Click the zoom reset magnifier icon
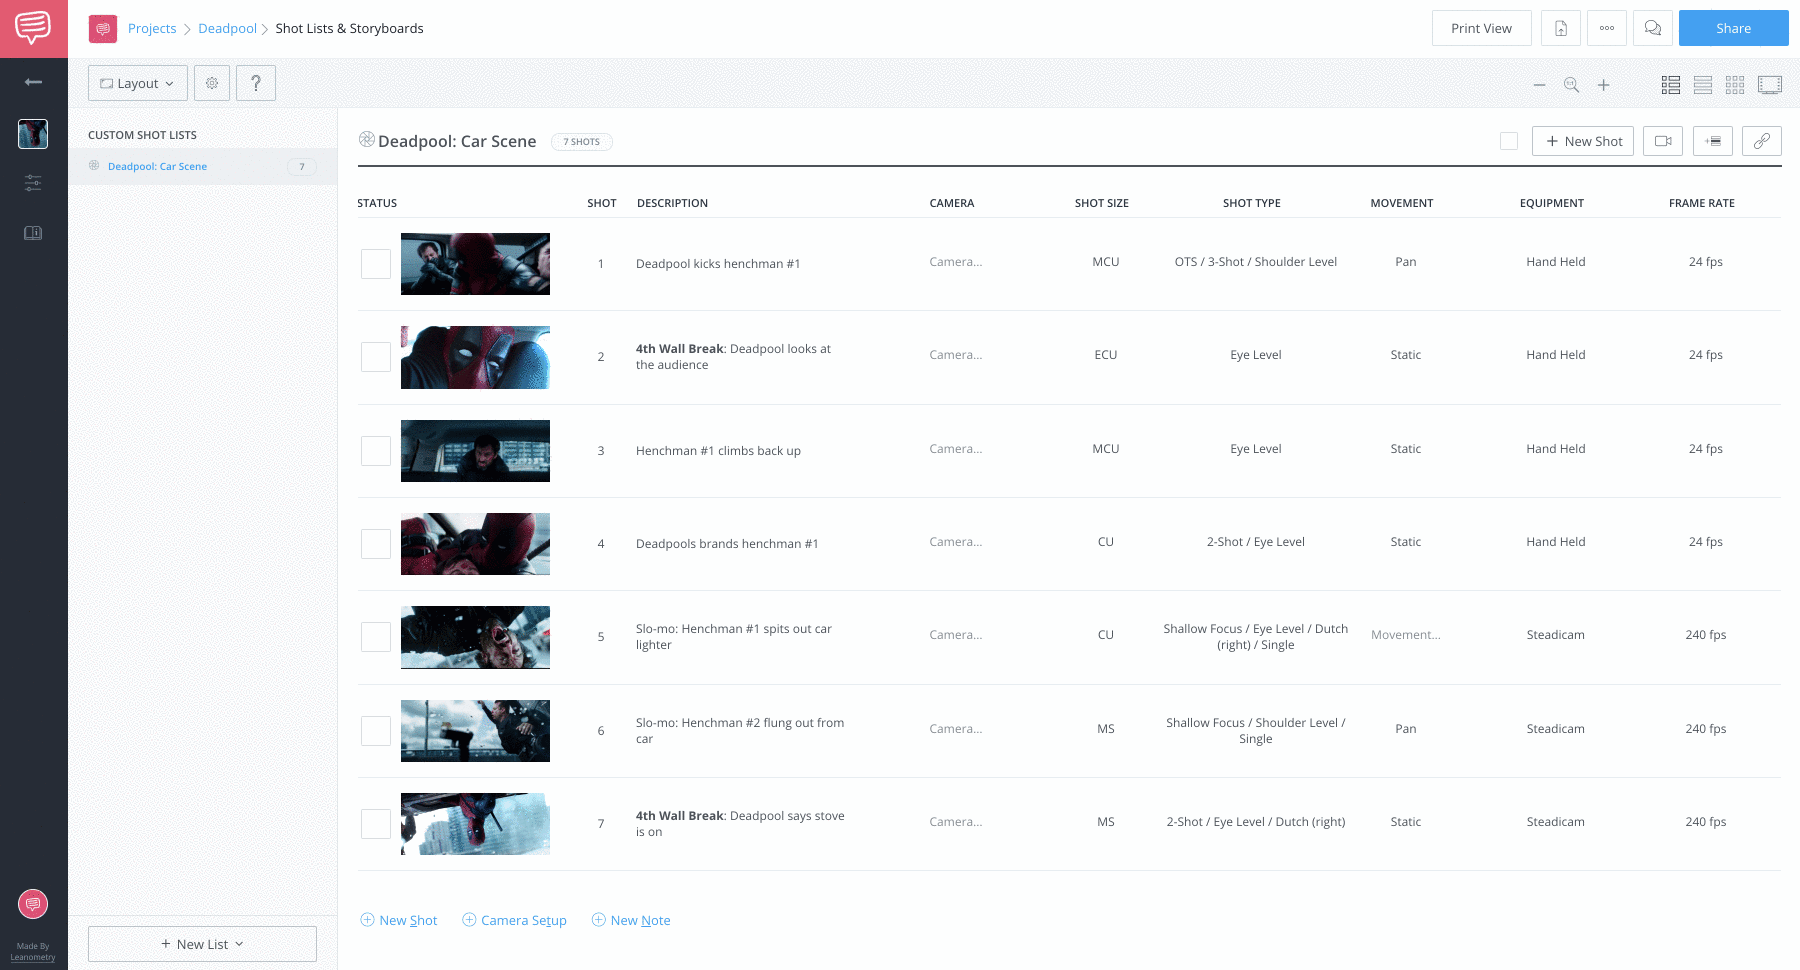Image resolution: width=1800 pixels, height=970 pixels. [1571, 85]
